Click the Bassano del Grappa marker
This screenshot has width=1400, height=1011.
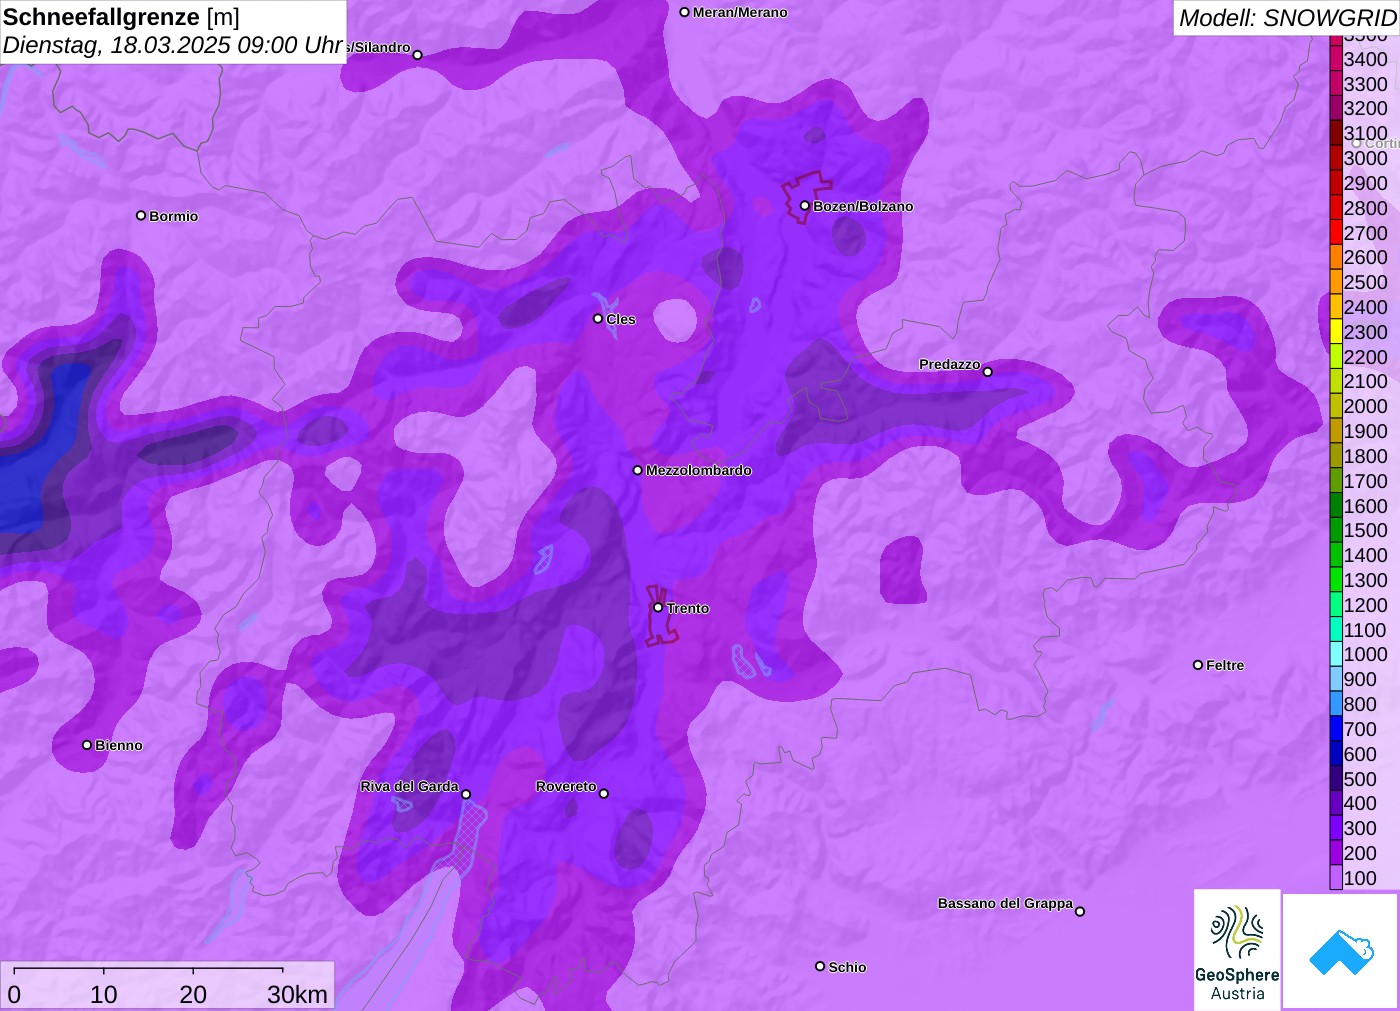(x=1080, y=911)
